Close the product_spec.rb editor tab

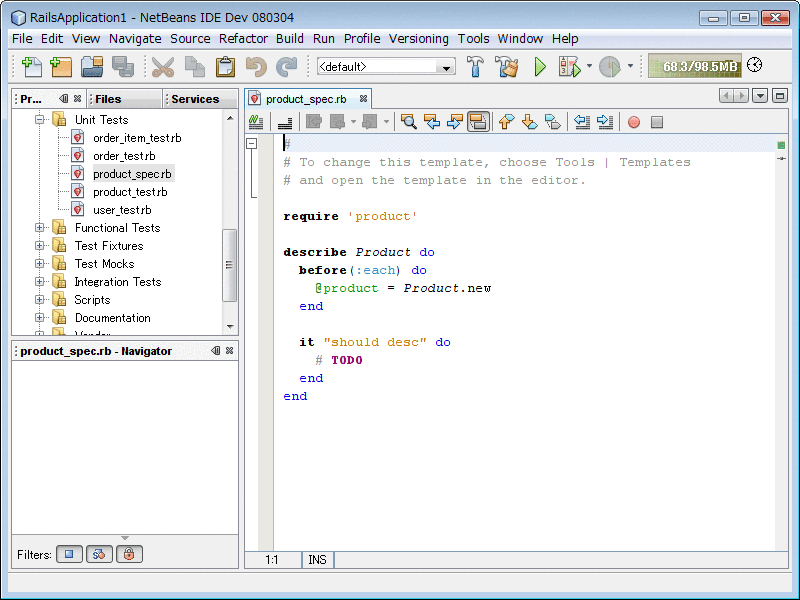tap(363, 98)
